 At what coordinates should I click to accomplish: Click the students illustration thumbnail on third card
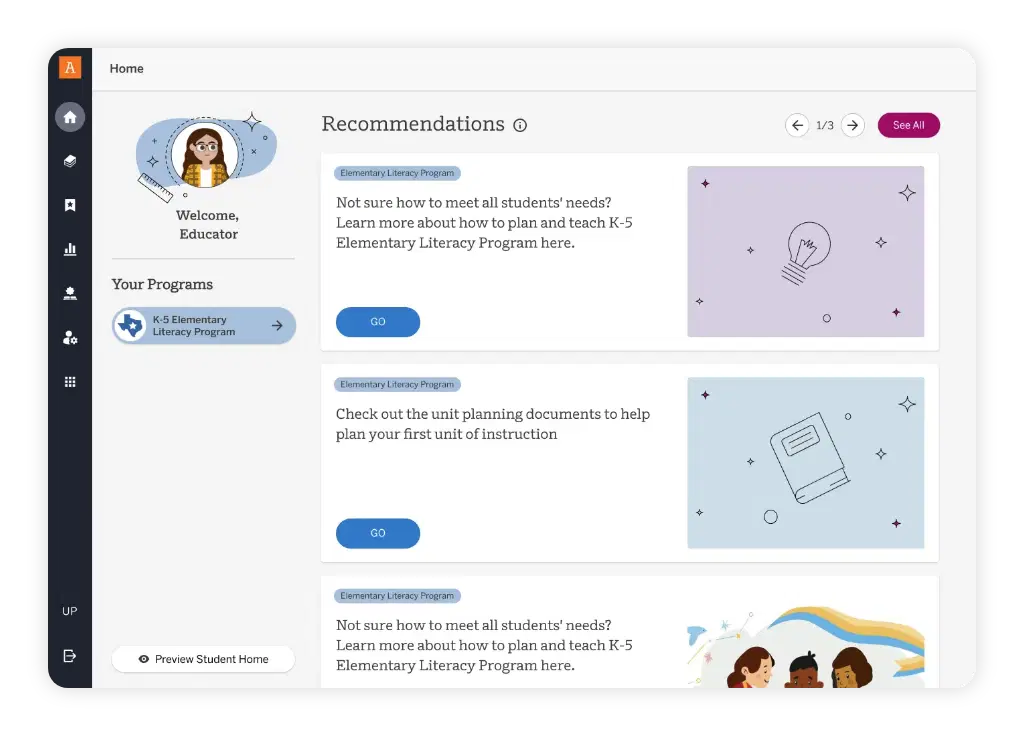805,645
